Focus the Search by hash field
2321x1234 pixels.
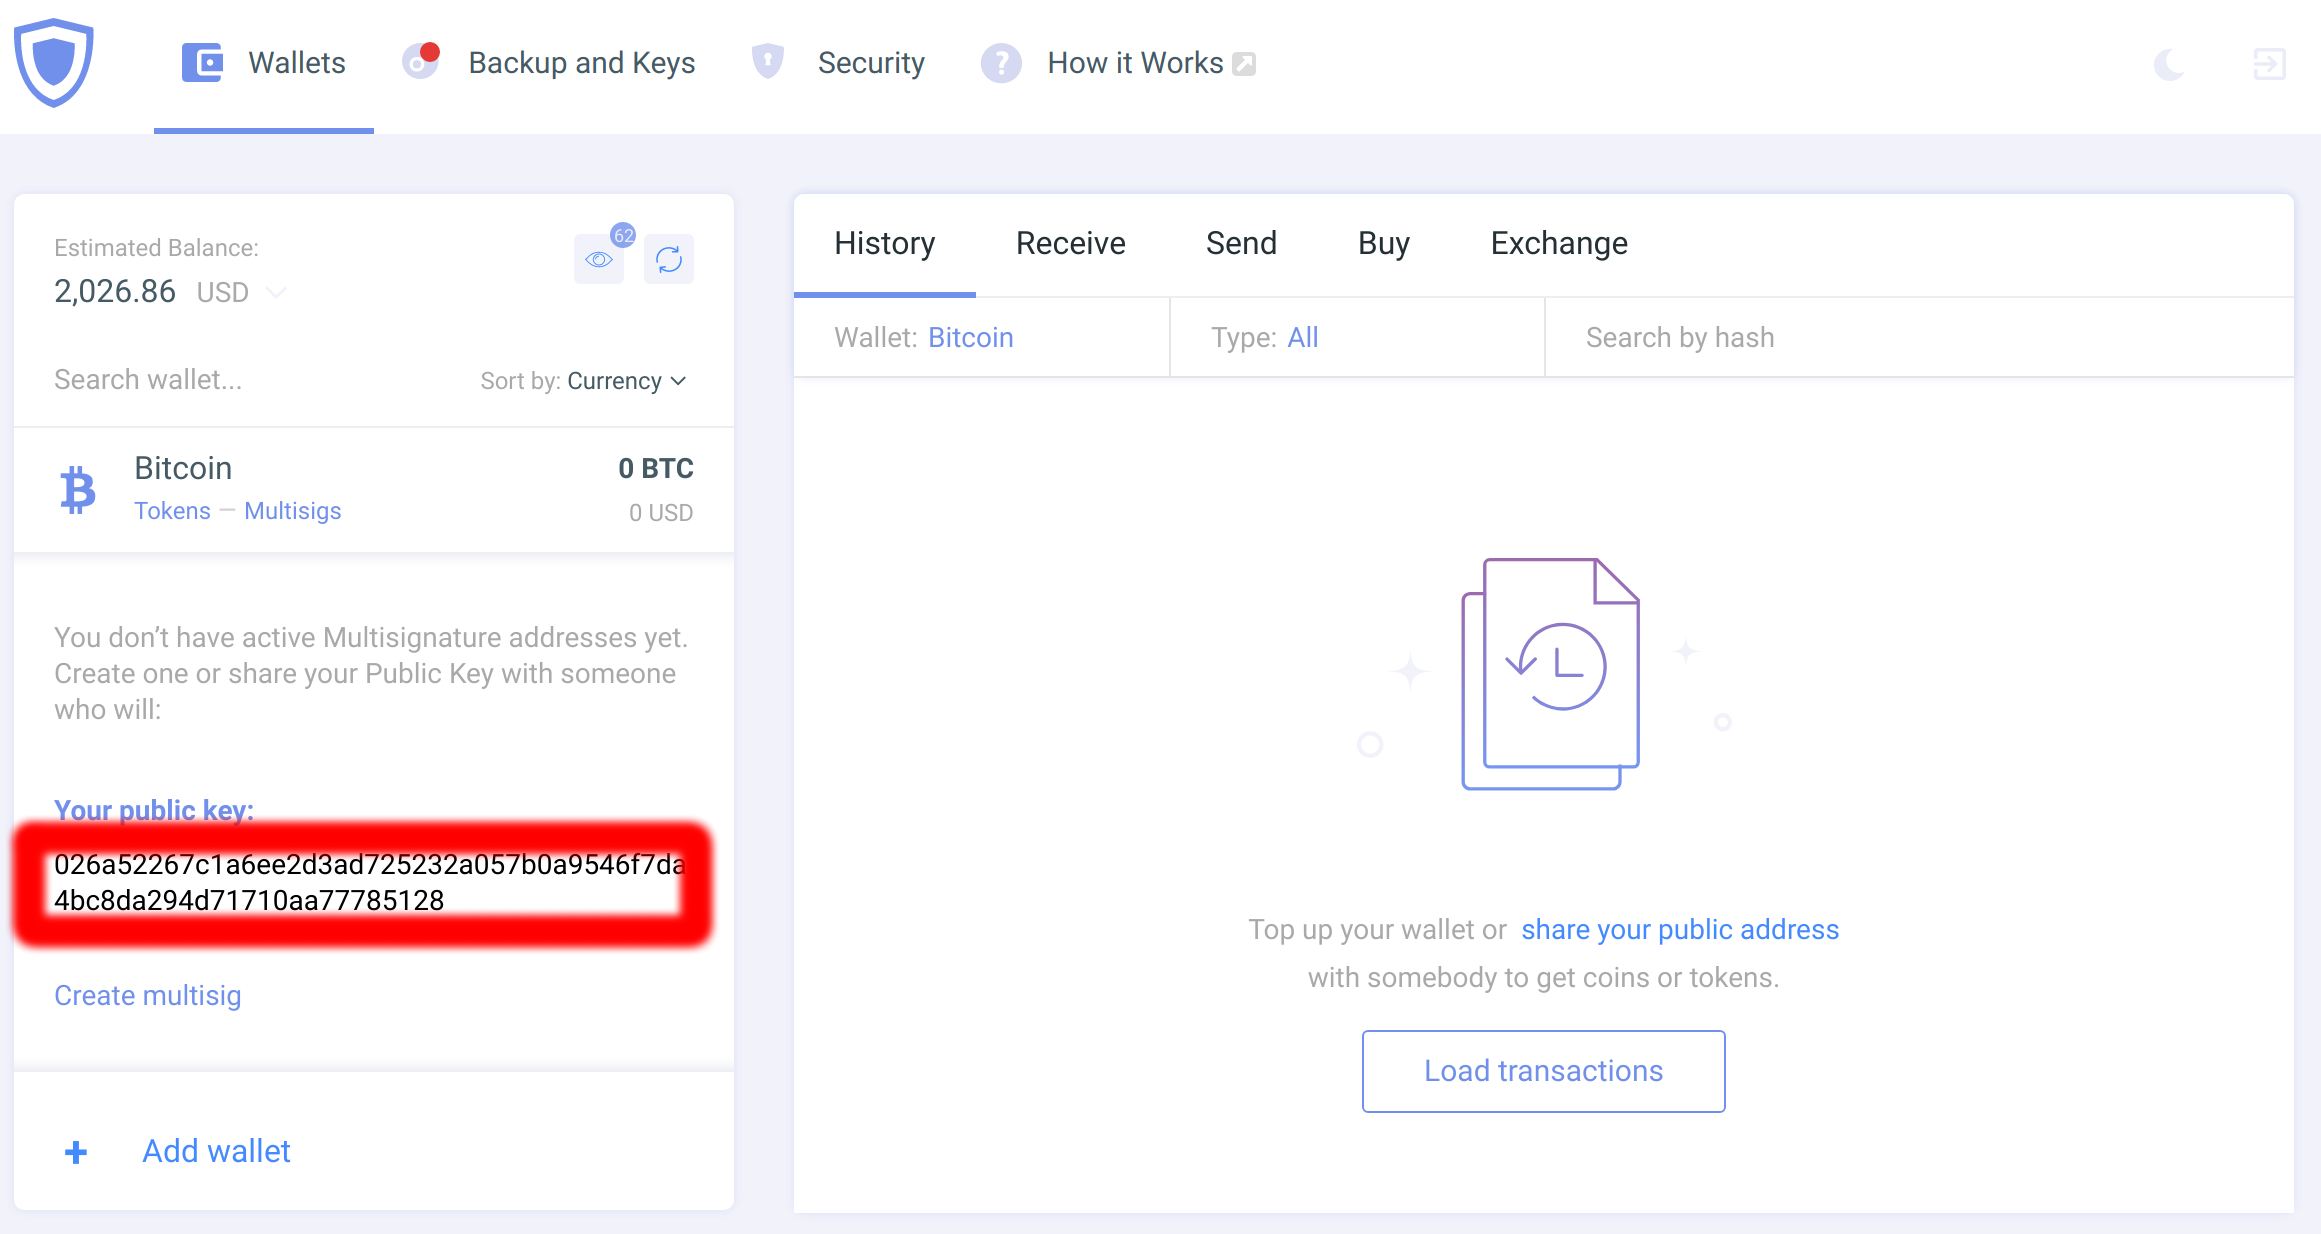(x=1919, y=338)
